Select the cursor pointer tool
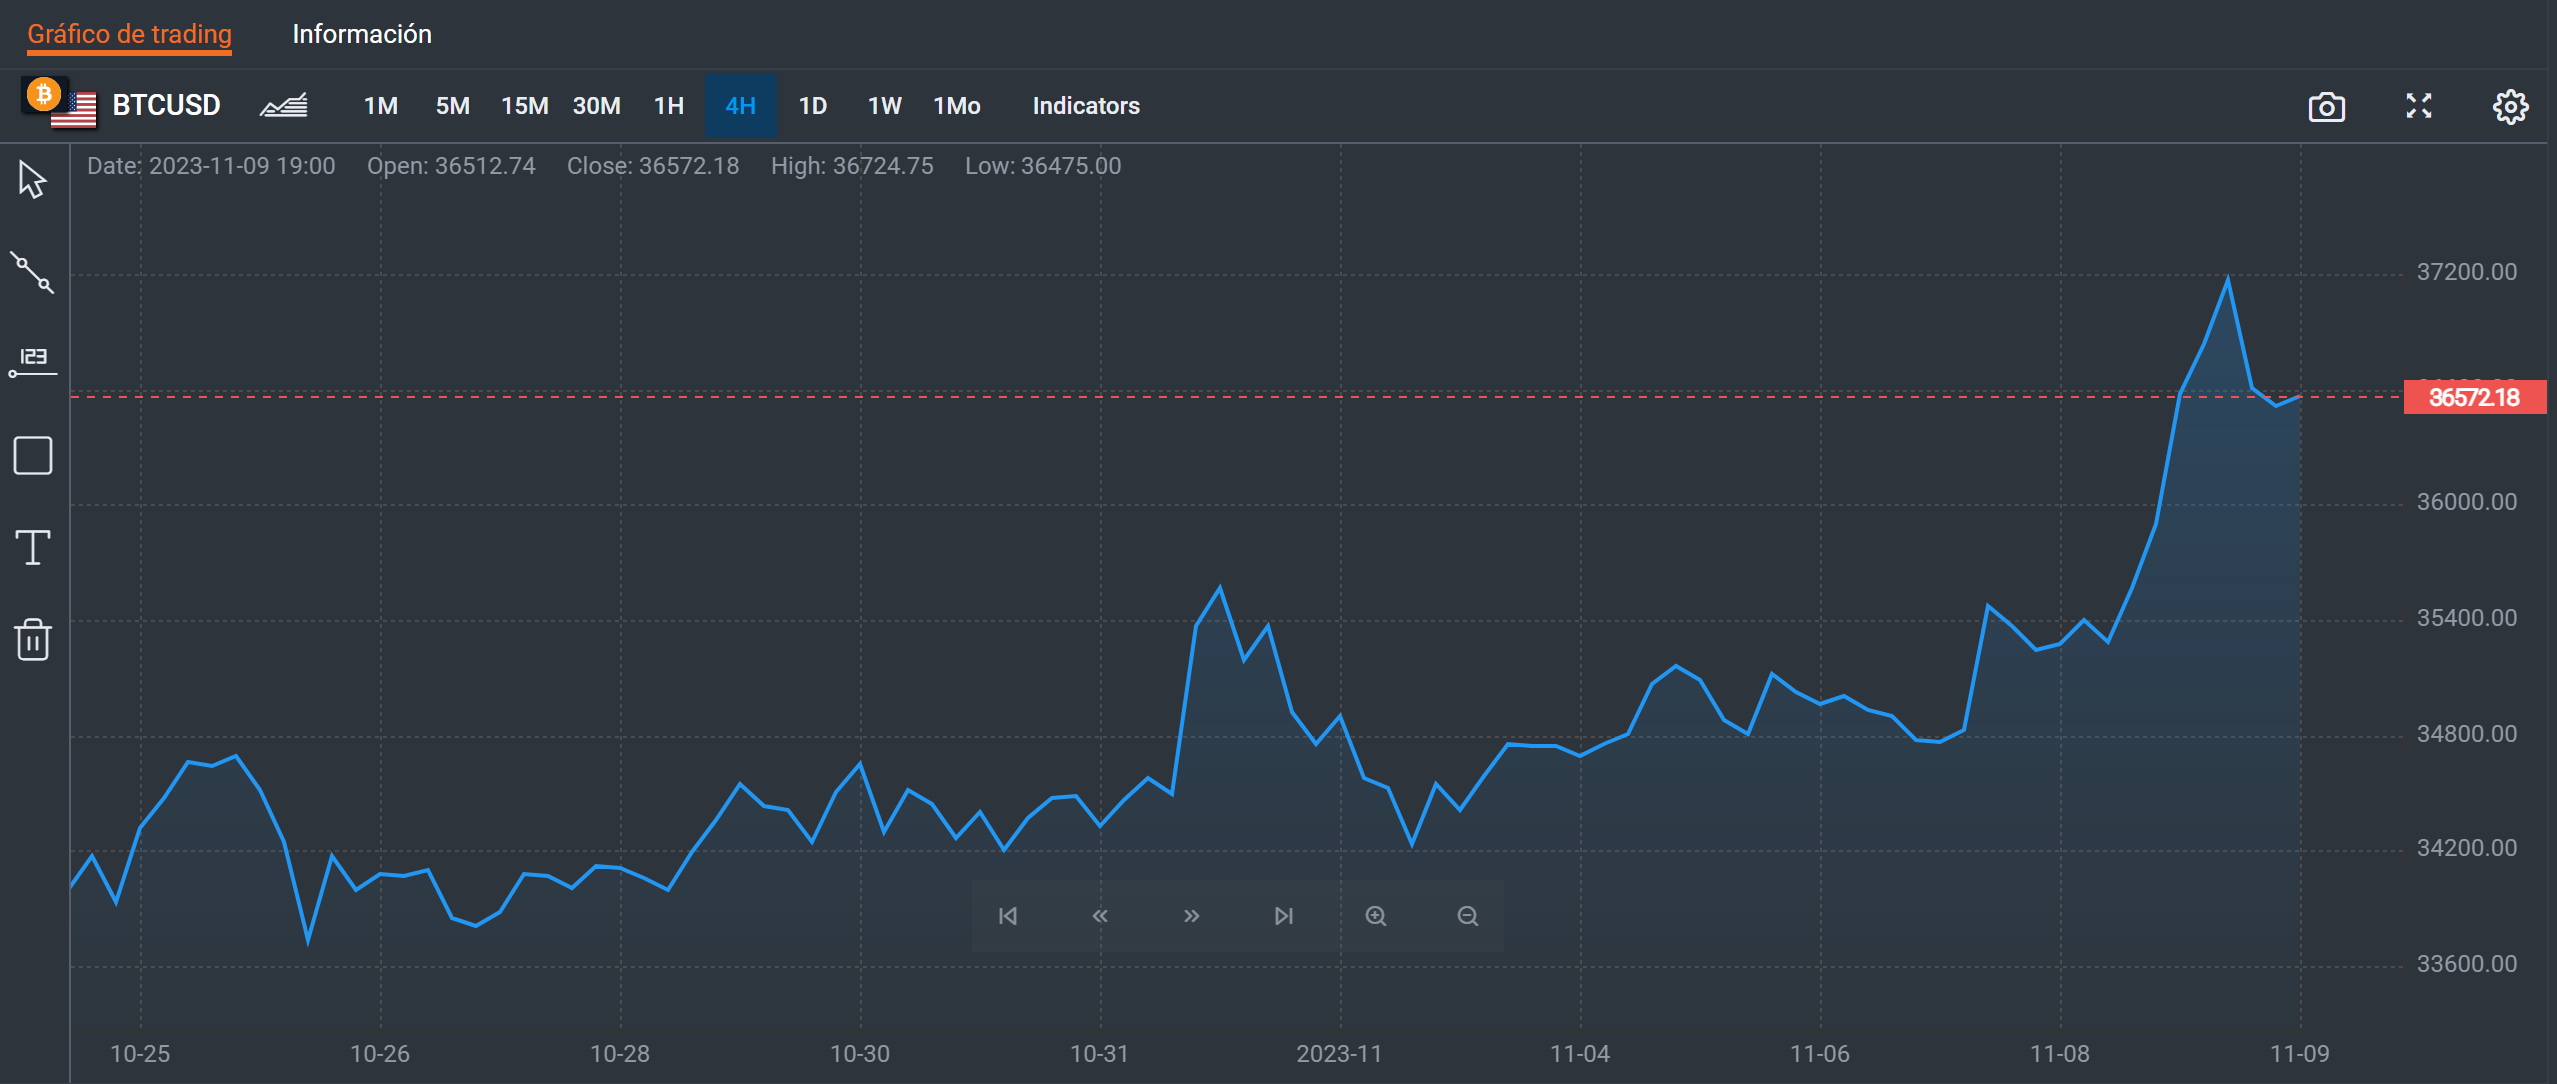The image size is (2557, 1084). [x=32, y=180]
